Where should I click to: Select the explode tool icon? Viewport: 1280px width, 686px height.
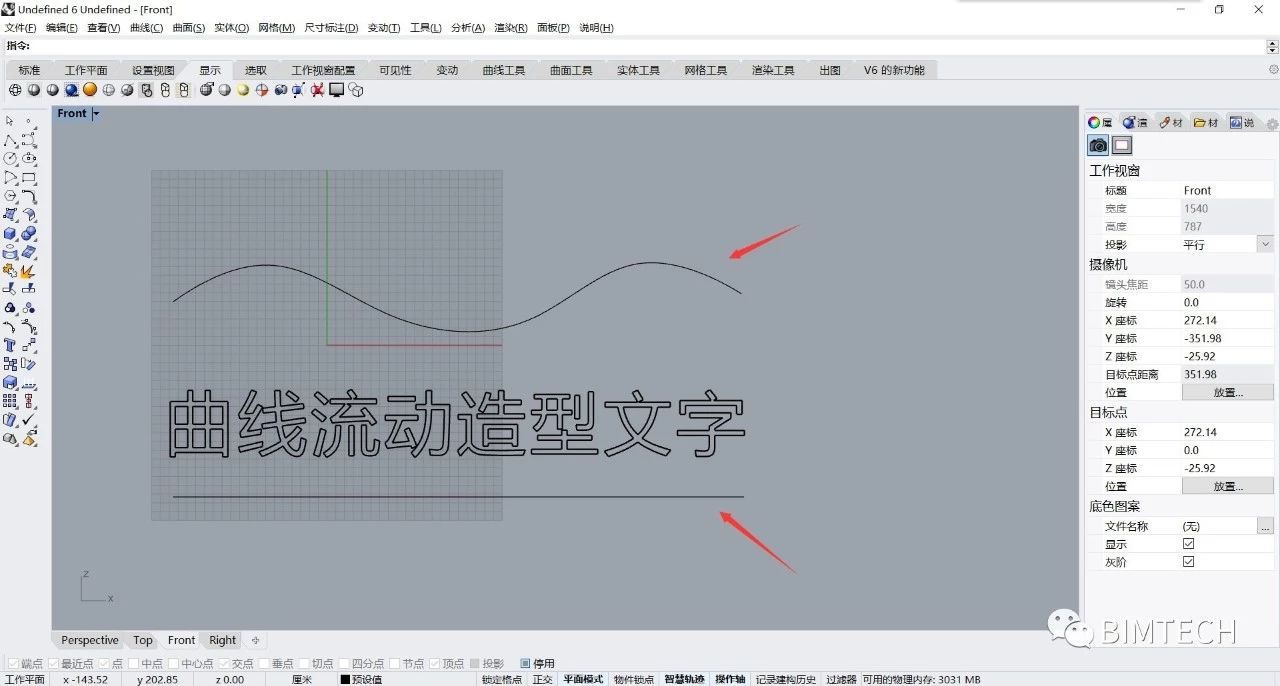pos(29,270)
